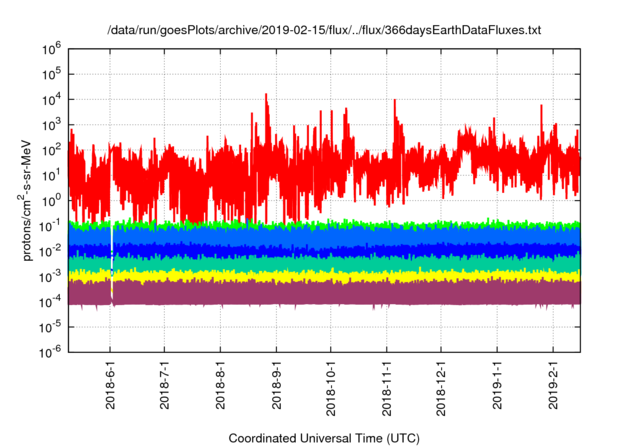Click the 2018-10-1 date label
The image size is (640, 448).
point(331,388)
